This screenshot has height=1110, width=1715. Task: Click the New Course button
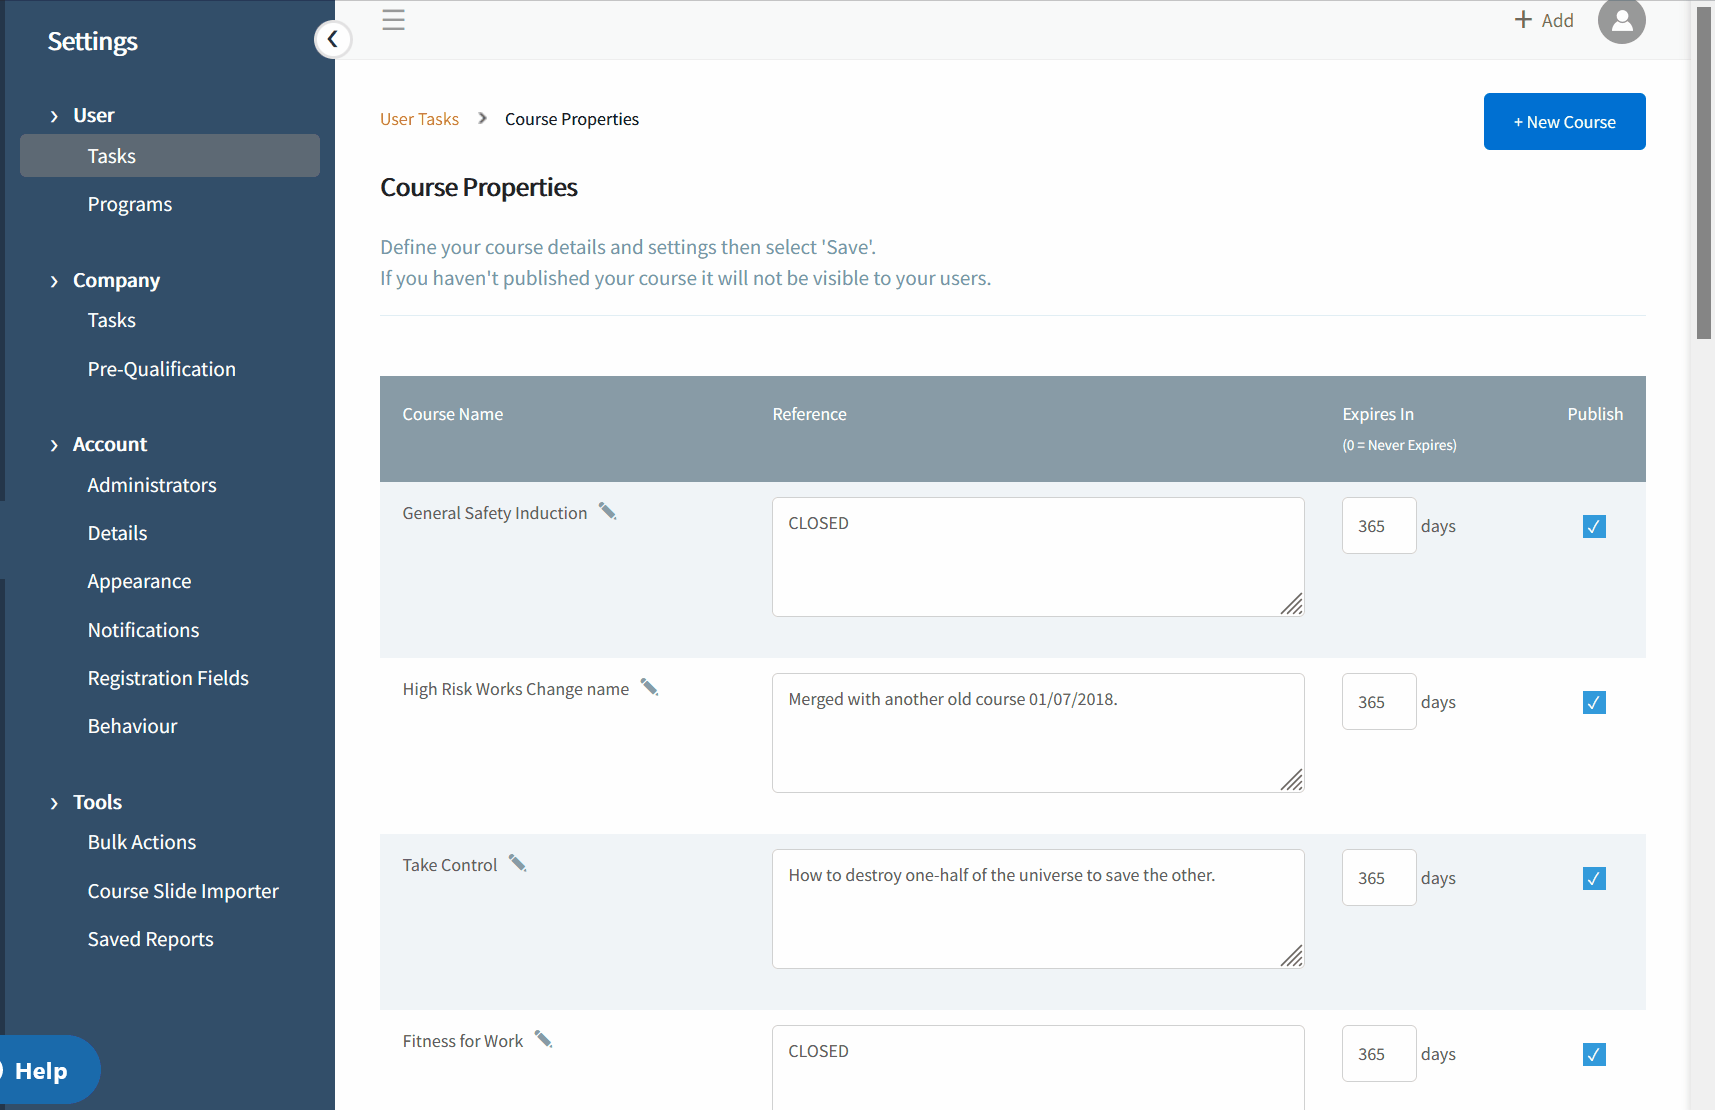[x=1564, y=122]
